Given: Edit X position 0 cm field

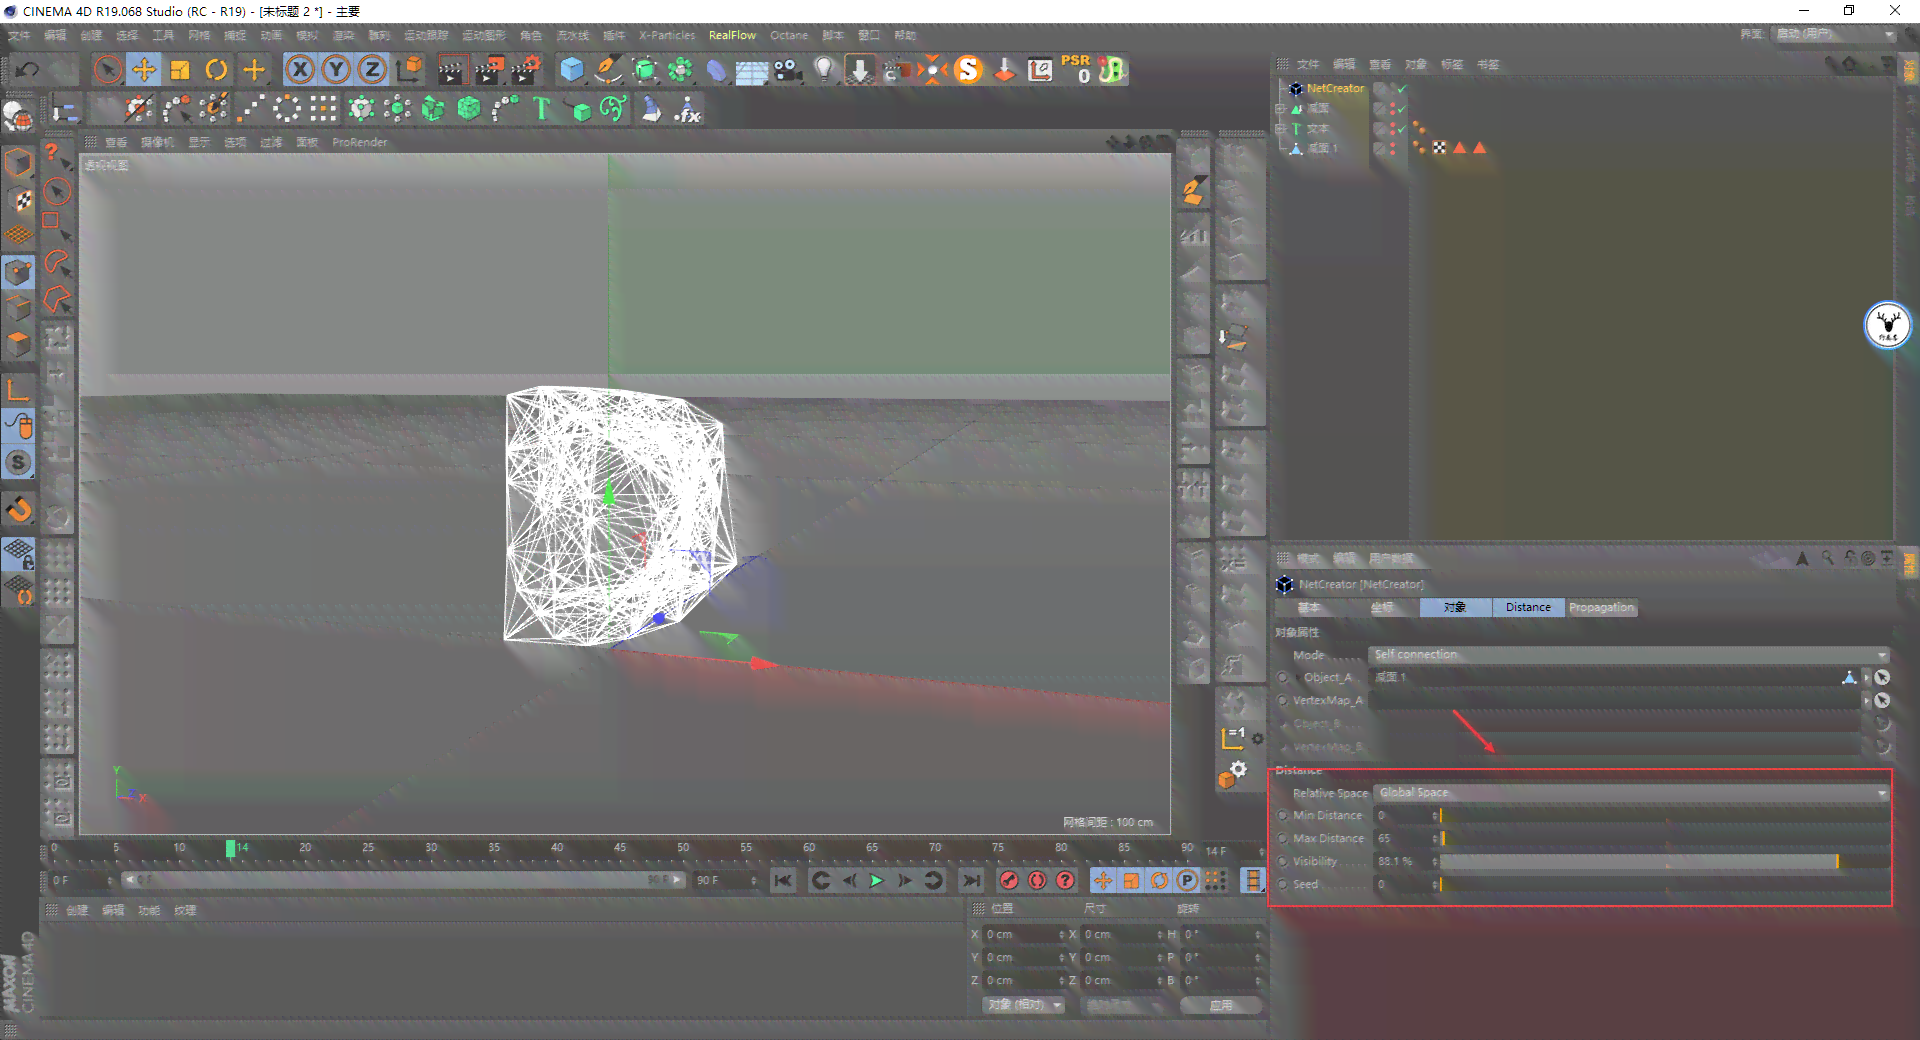Looking at the screenshot, I should pos(1023,934).
